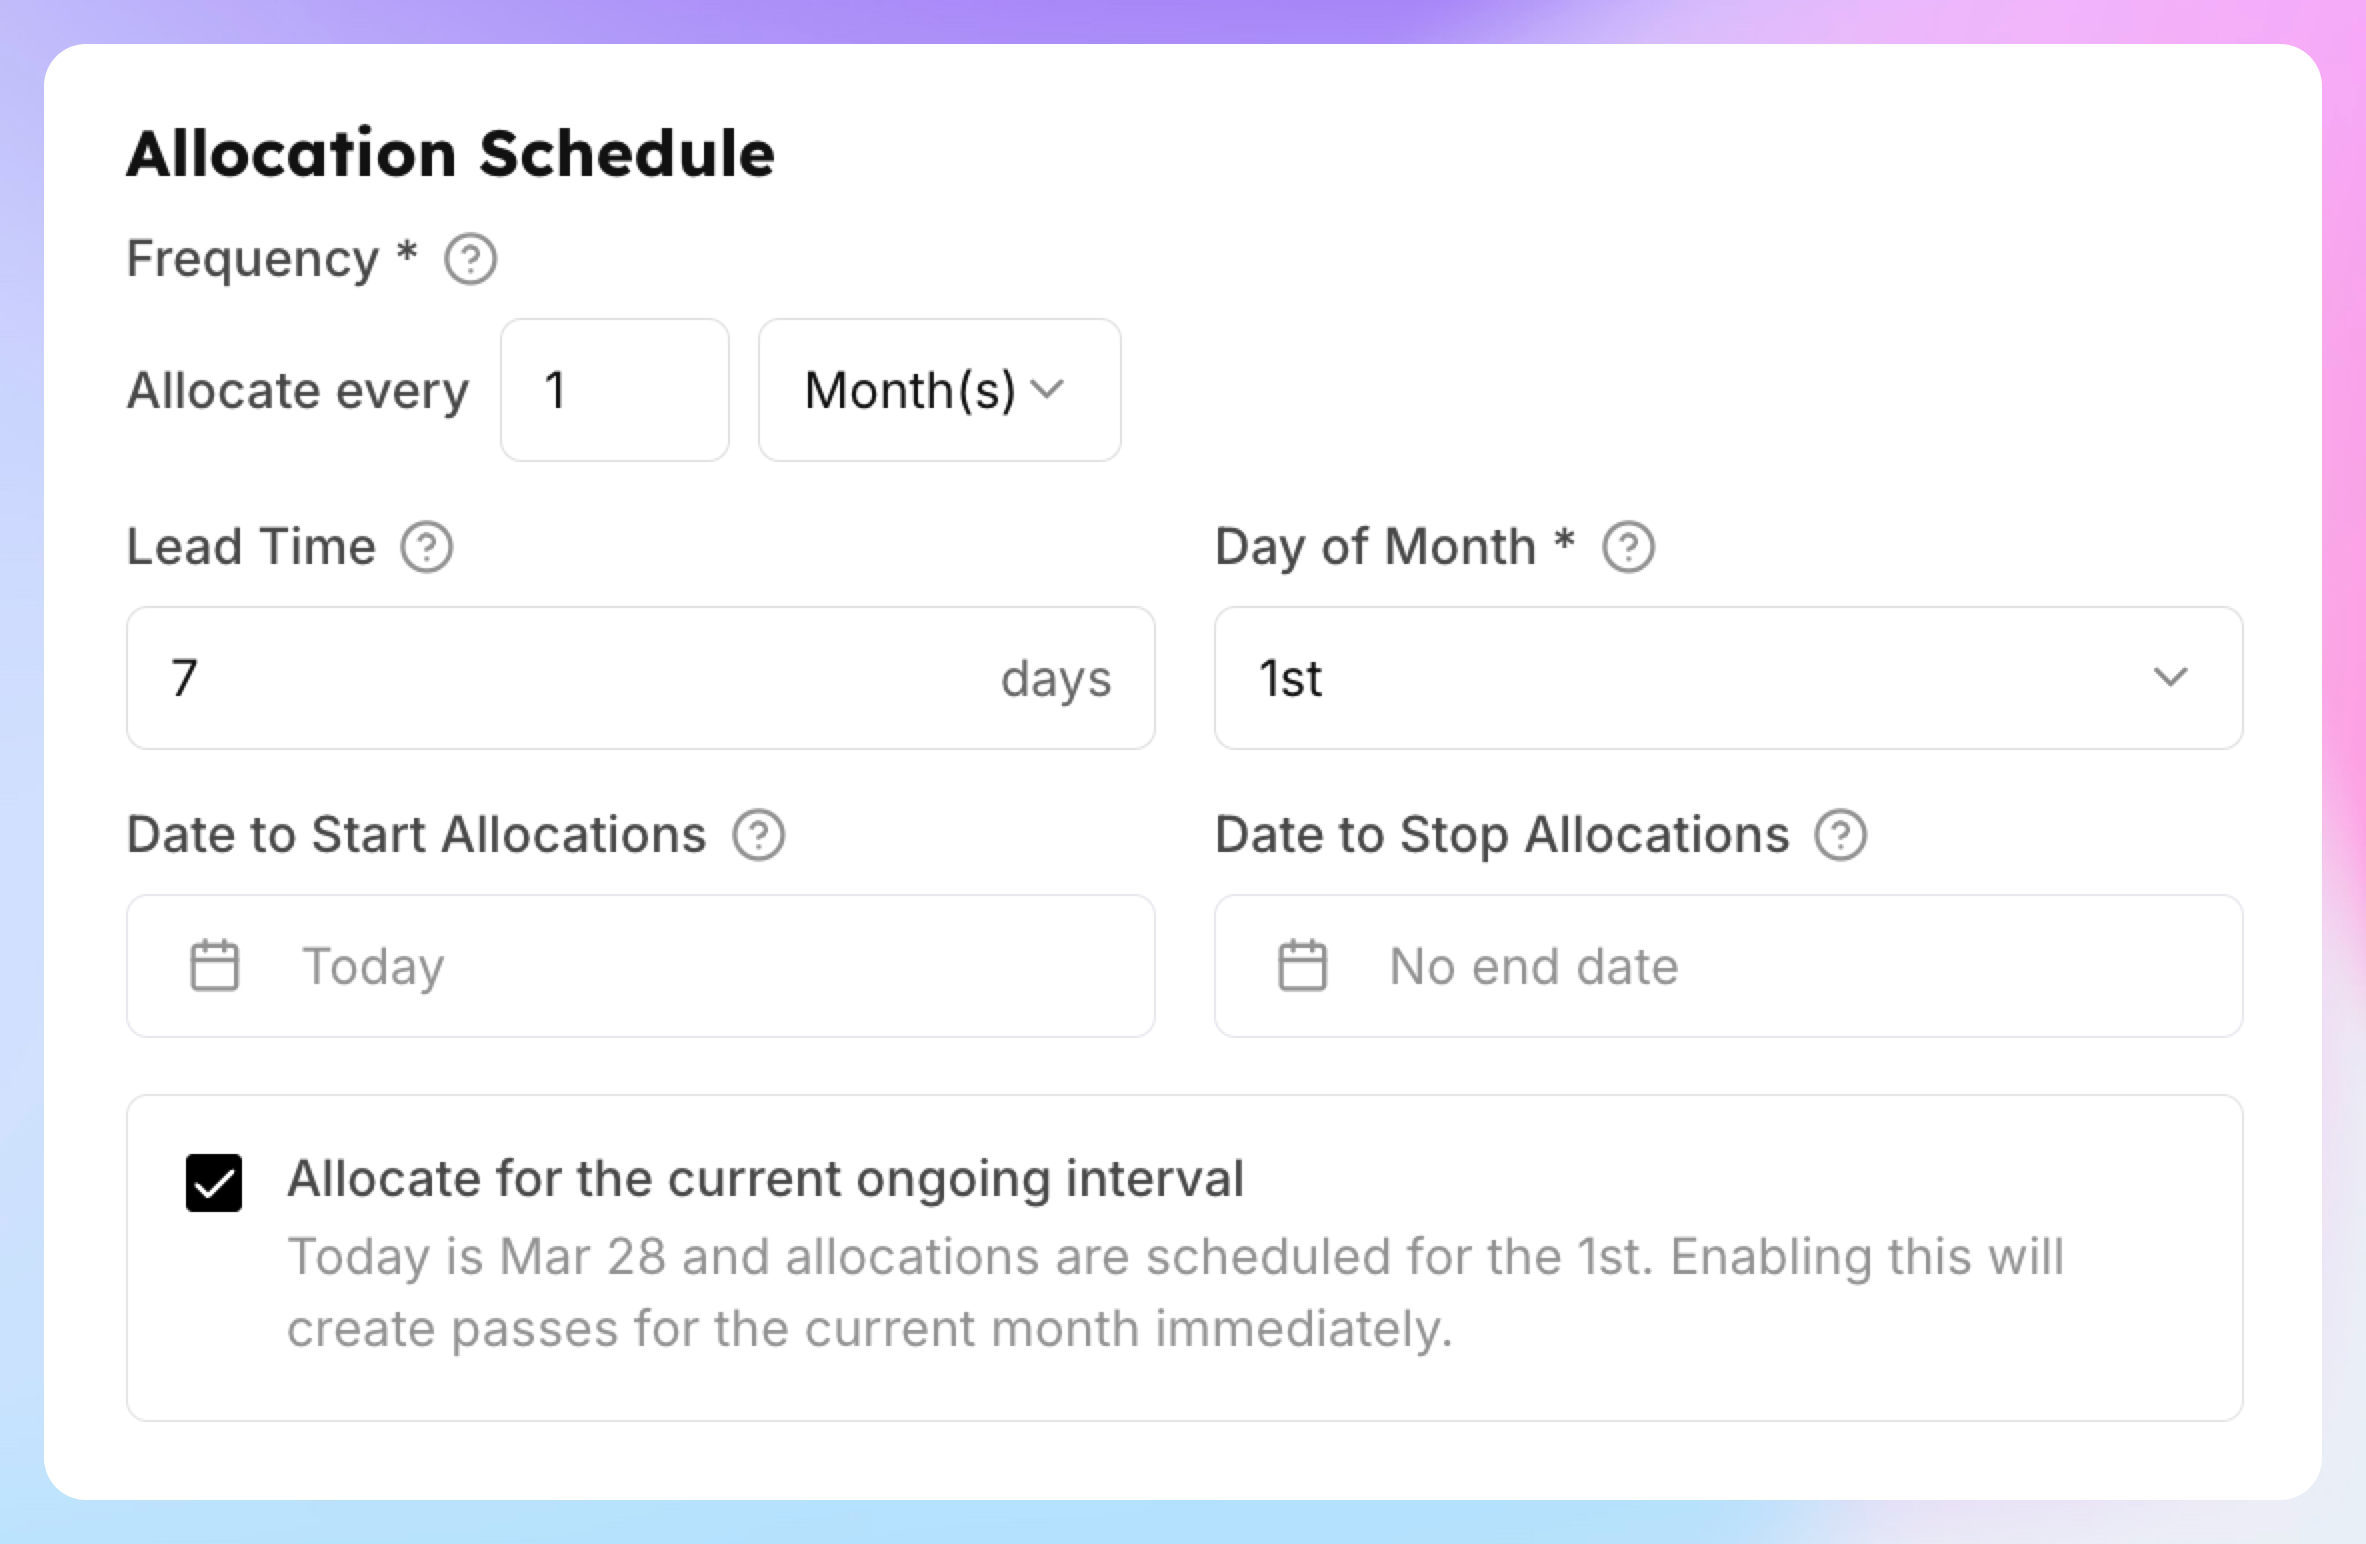Expand the Day of Month 1st dropdown

point(1729,678)
